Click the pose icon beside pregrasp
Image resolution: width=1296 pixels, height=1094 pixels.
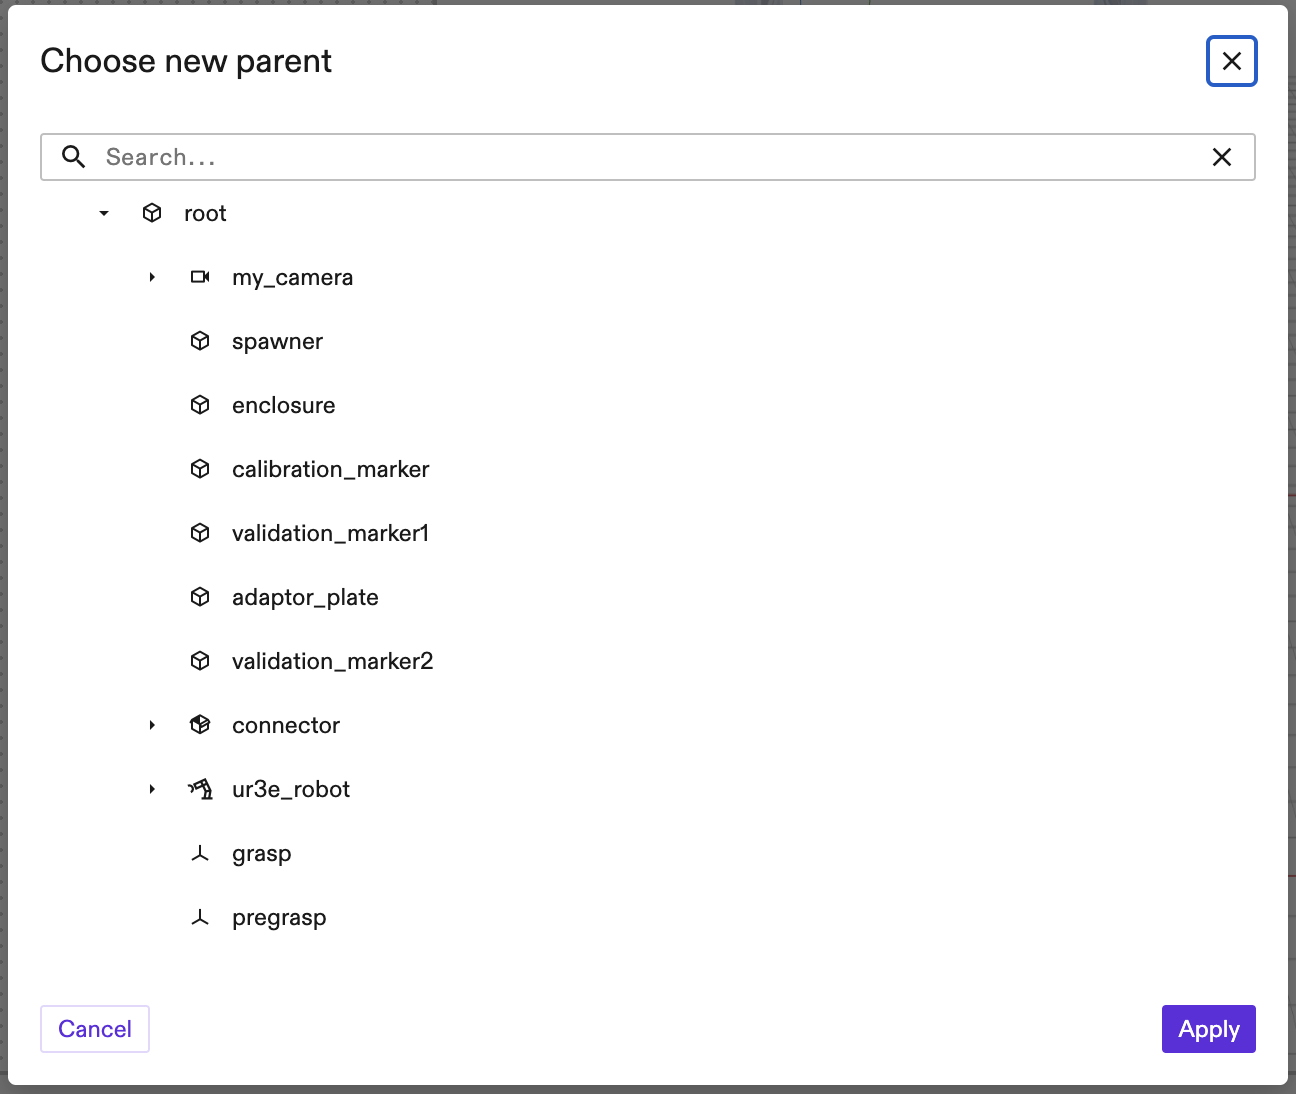pyautogui.click(x=200, y=917)
